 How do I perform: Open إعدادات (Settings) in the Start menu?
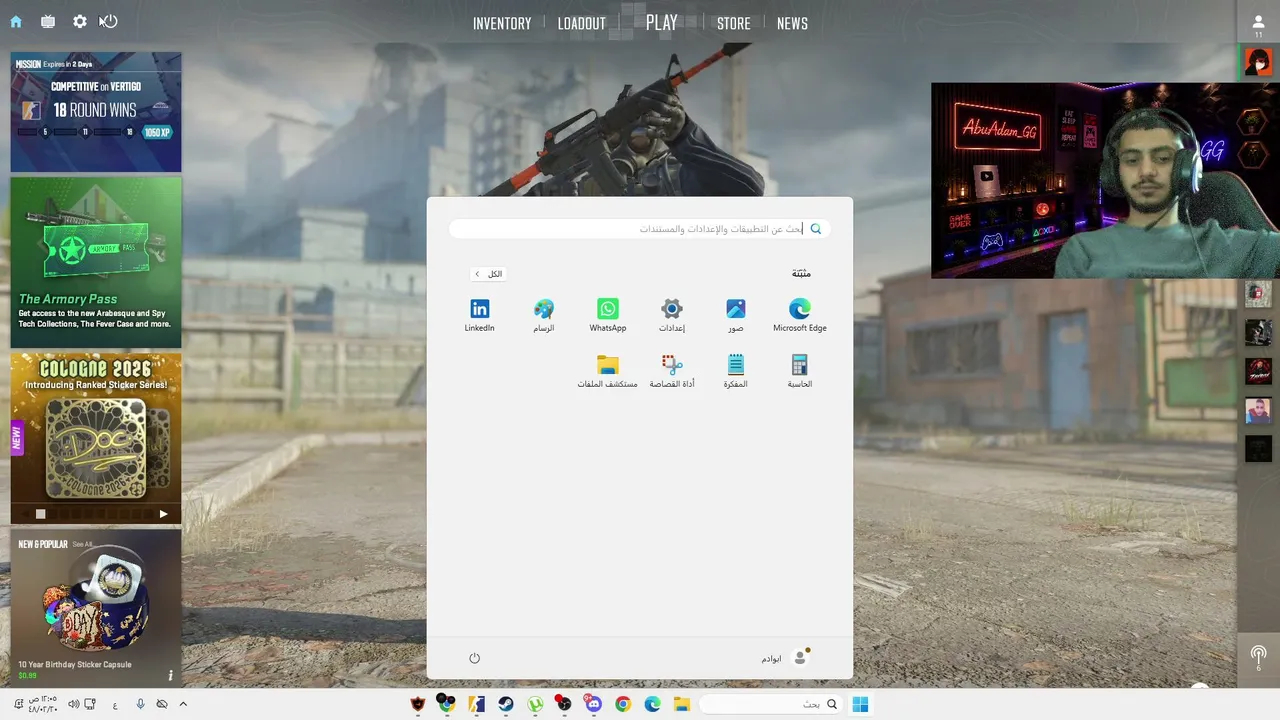pyautogui.click(x=672, y=315)
